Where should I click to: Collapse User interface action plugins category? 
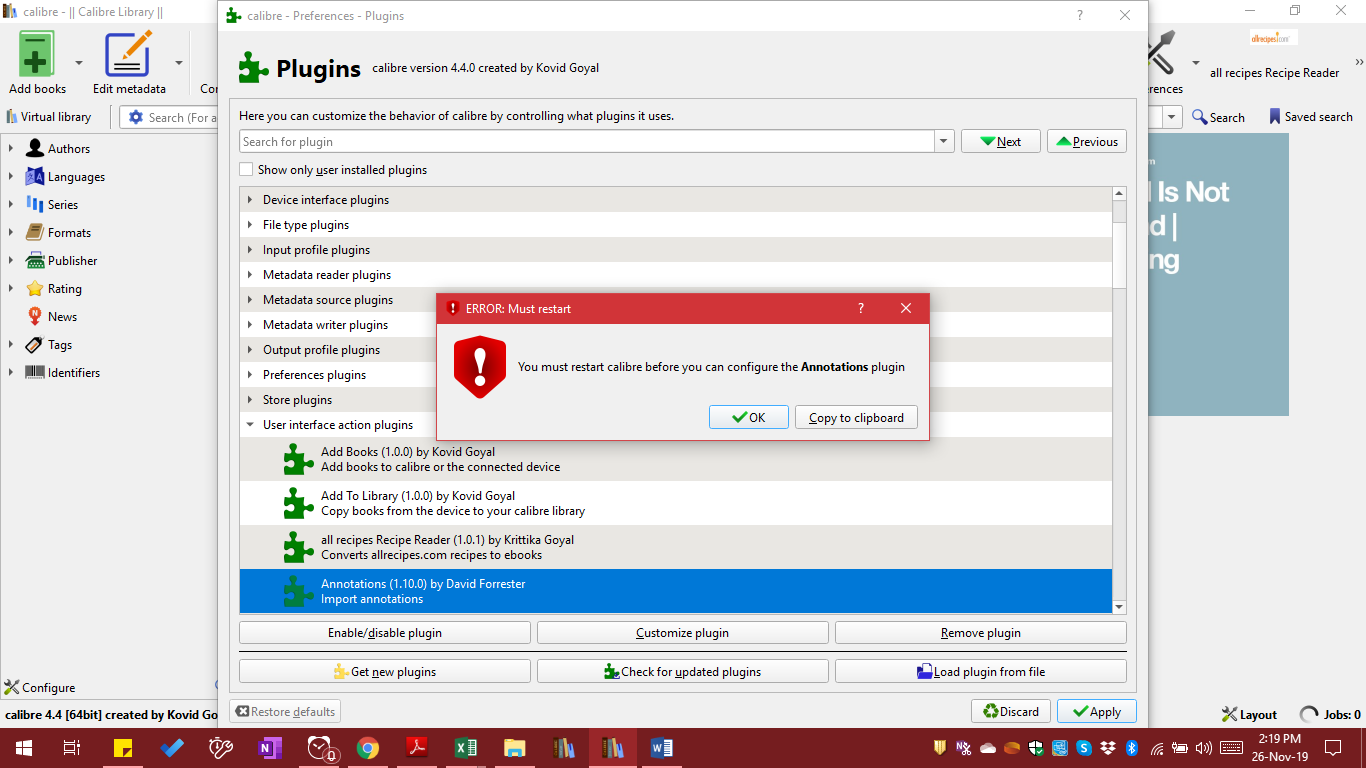(250, 425)
